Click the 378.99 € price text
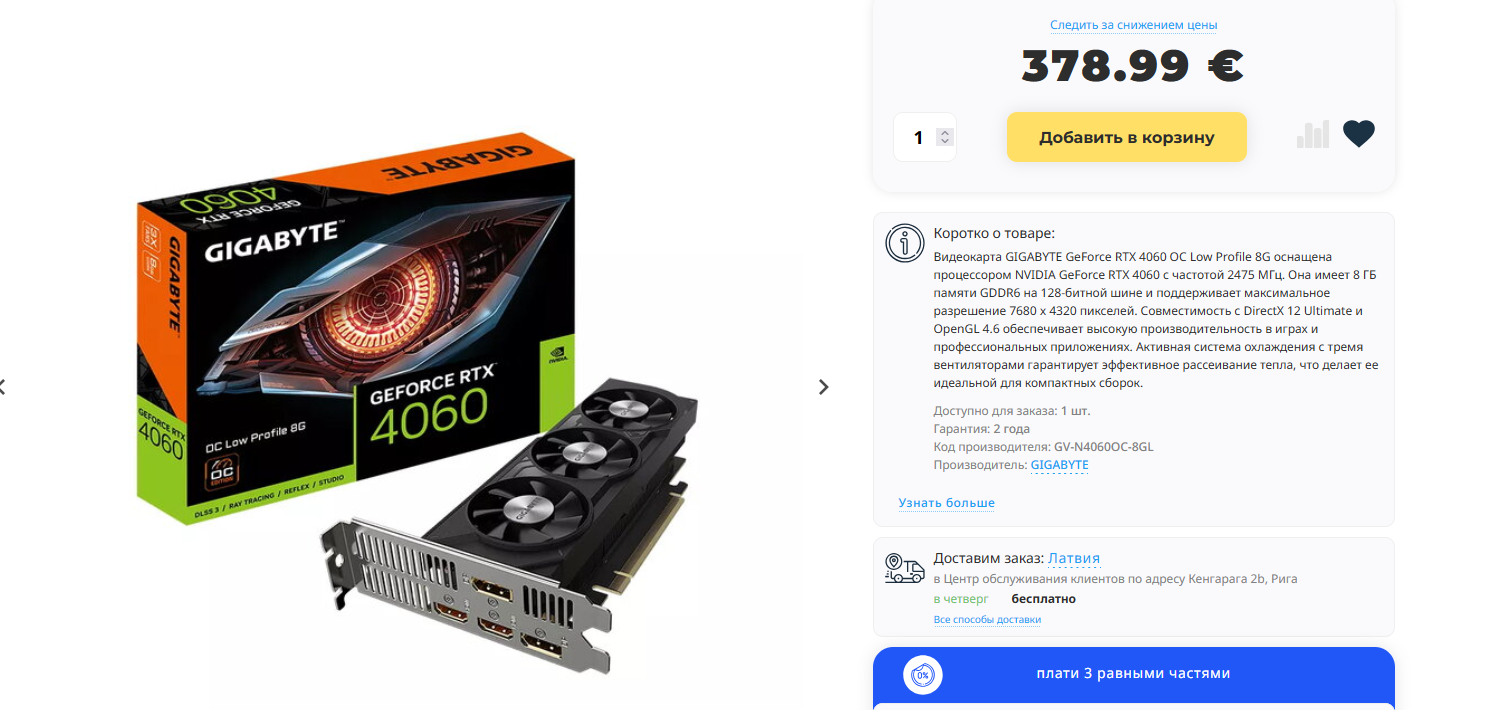 tap(1133, 67)
